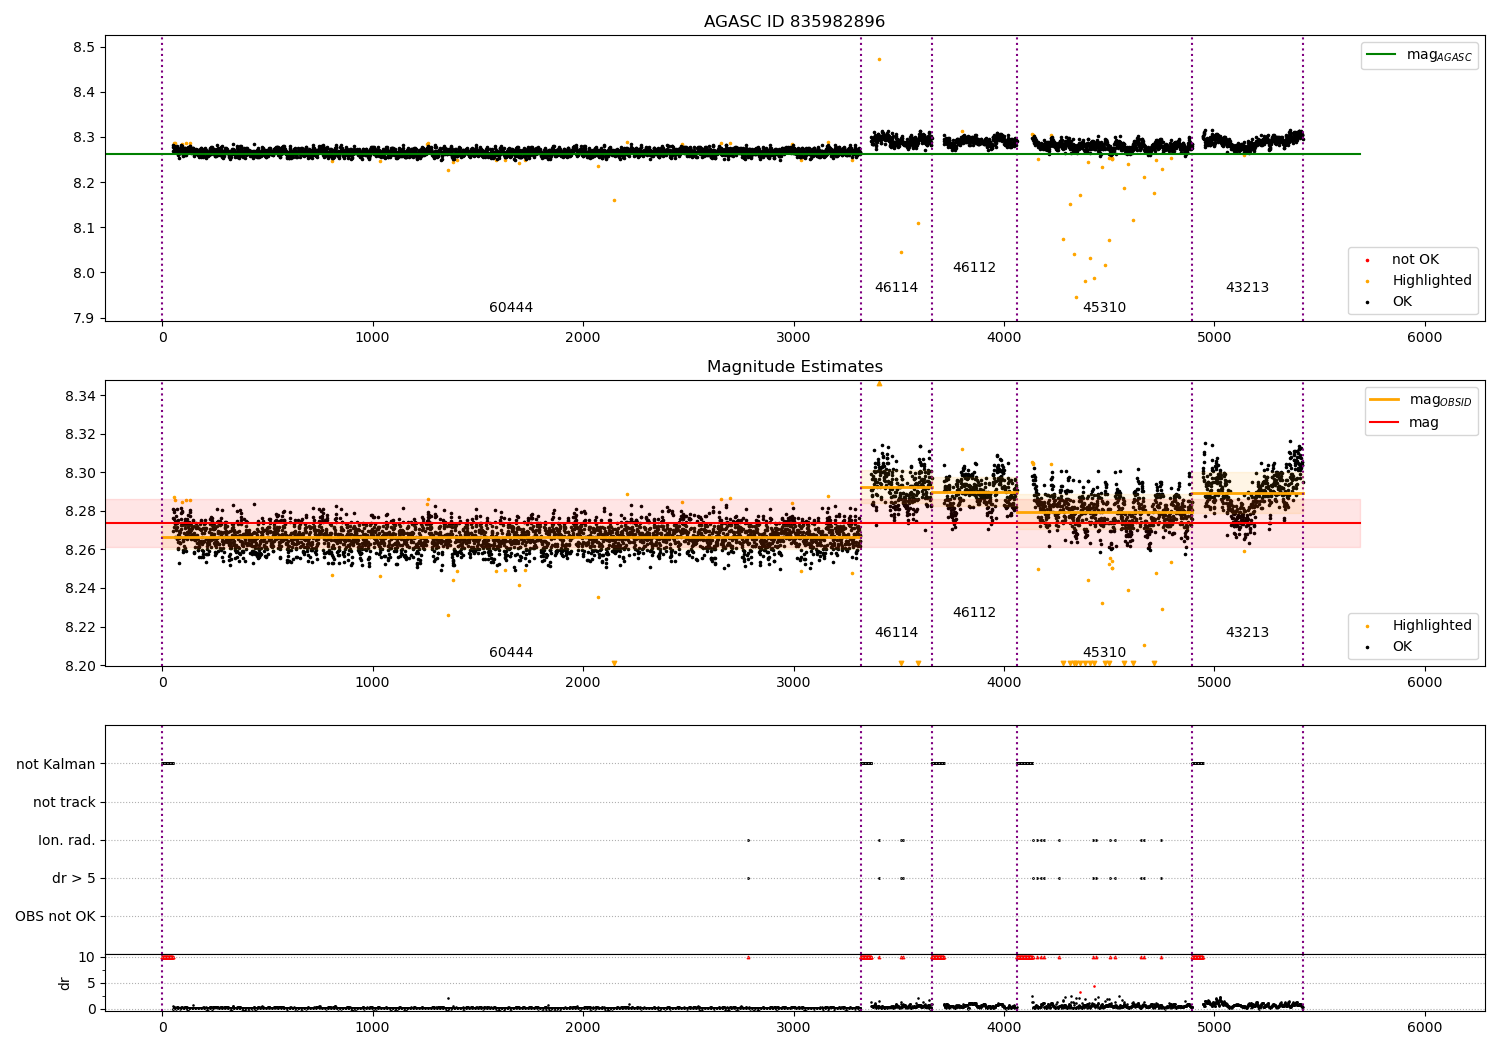The height and width of the screenshot is (1050, 1500).
Task: Click 'Highlighted' in the Magnitude Estimates legend
Action: click(1431, 626)
